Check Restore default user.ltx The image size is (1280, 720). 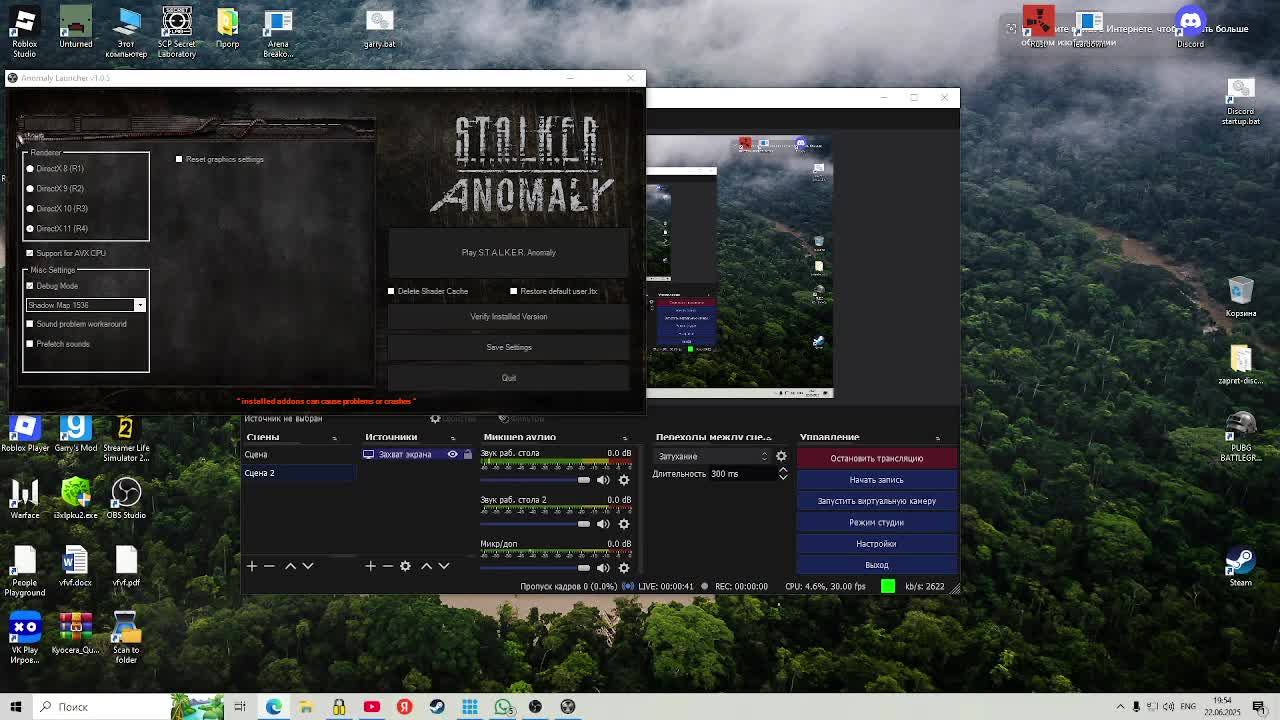click(514, 291)
